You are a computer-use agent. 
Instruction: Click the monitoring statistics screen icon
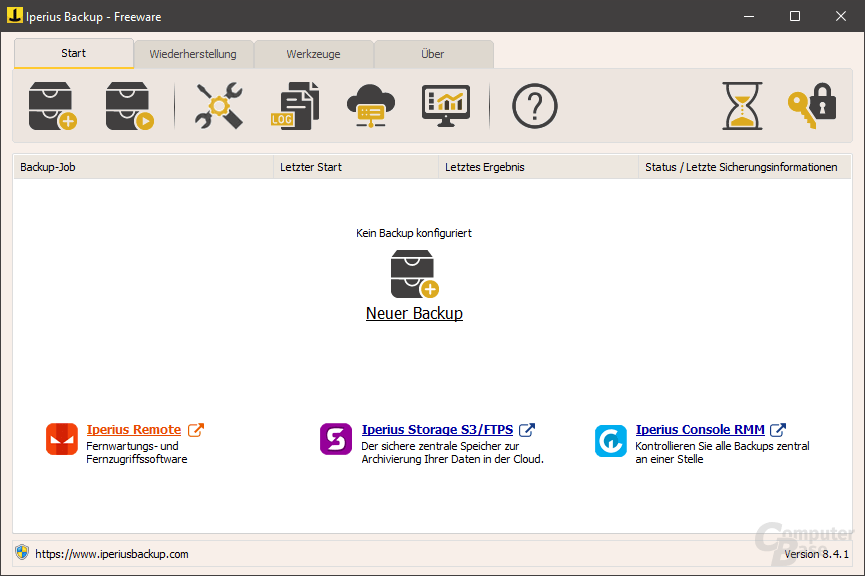point(445,105)
